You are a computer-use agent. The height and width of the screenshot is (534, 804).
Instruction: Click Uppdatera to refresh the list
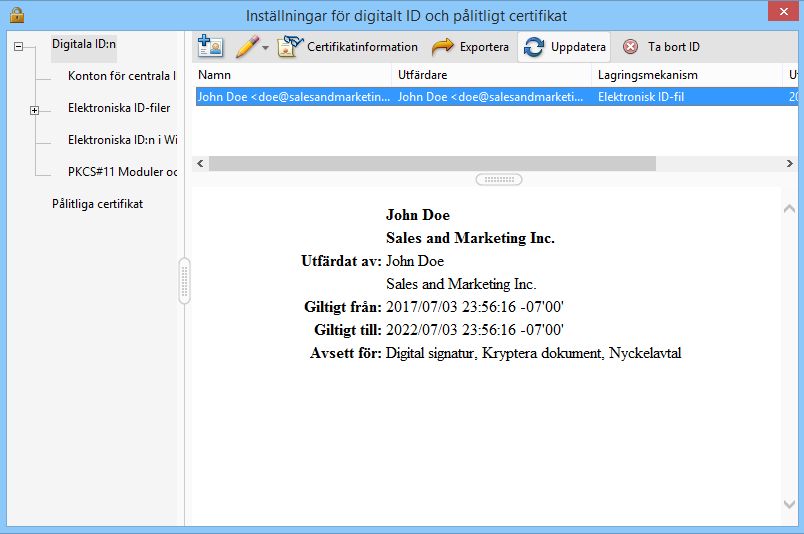click(564, 47)
